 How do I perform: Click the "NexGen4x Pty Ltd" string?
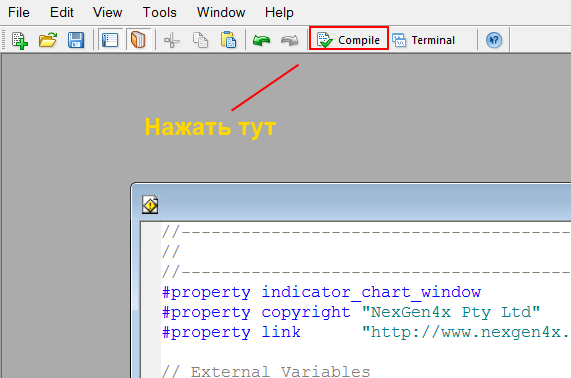coord(451,312)
